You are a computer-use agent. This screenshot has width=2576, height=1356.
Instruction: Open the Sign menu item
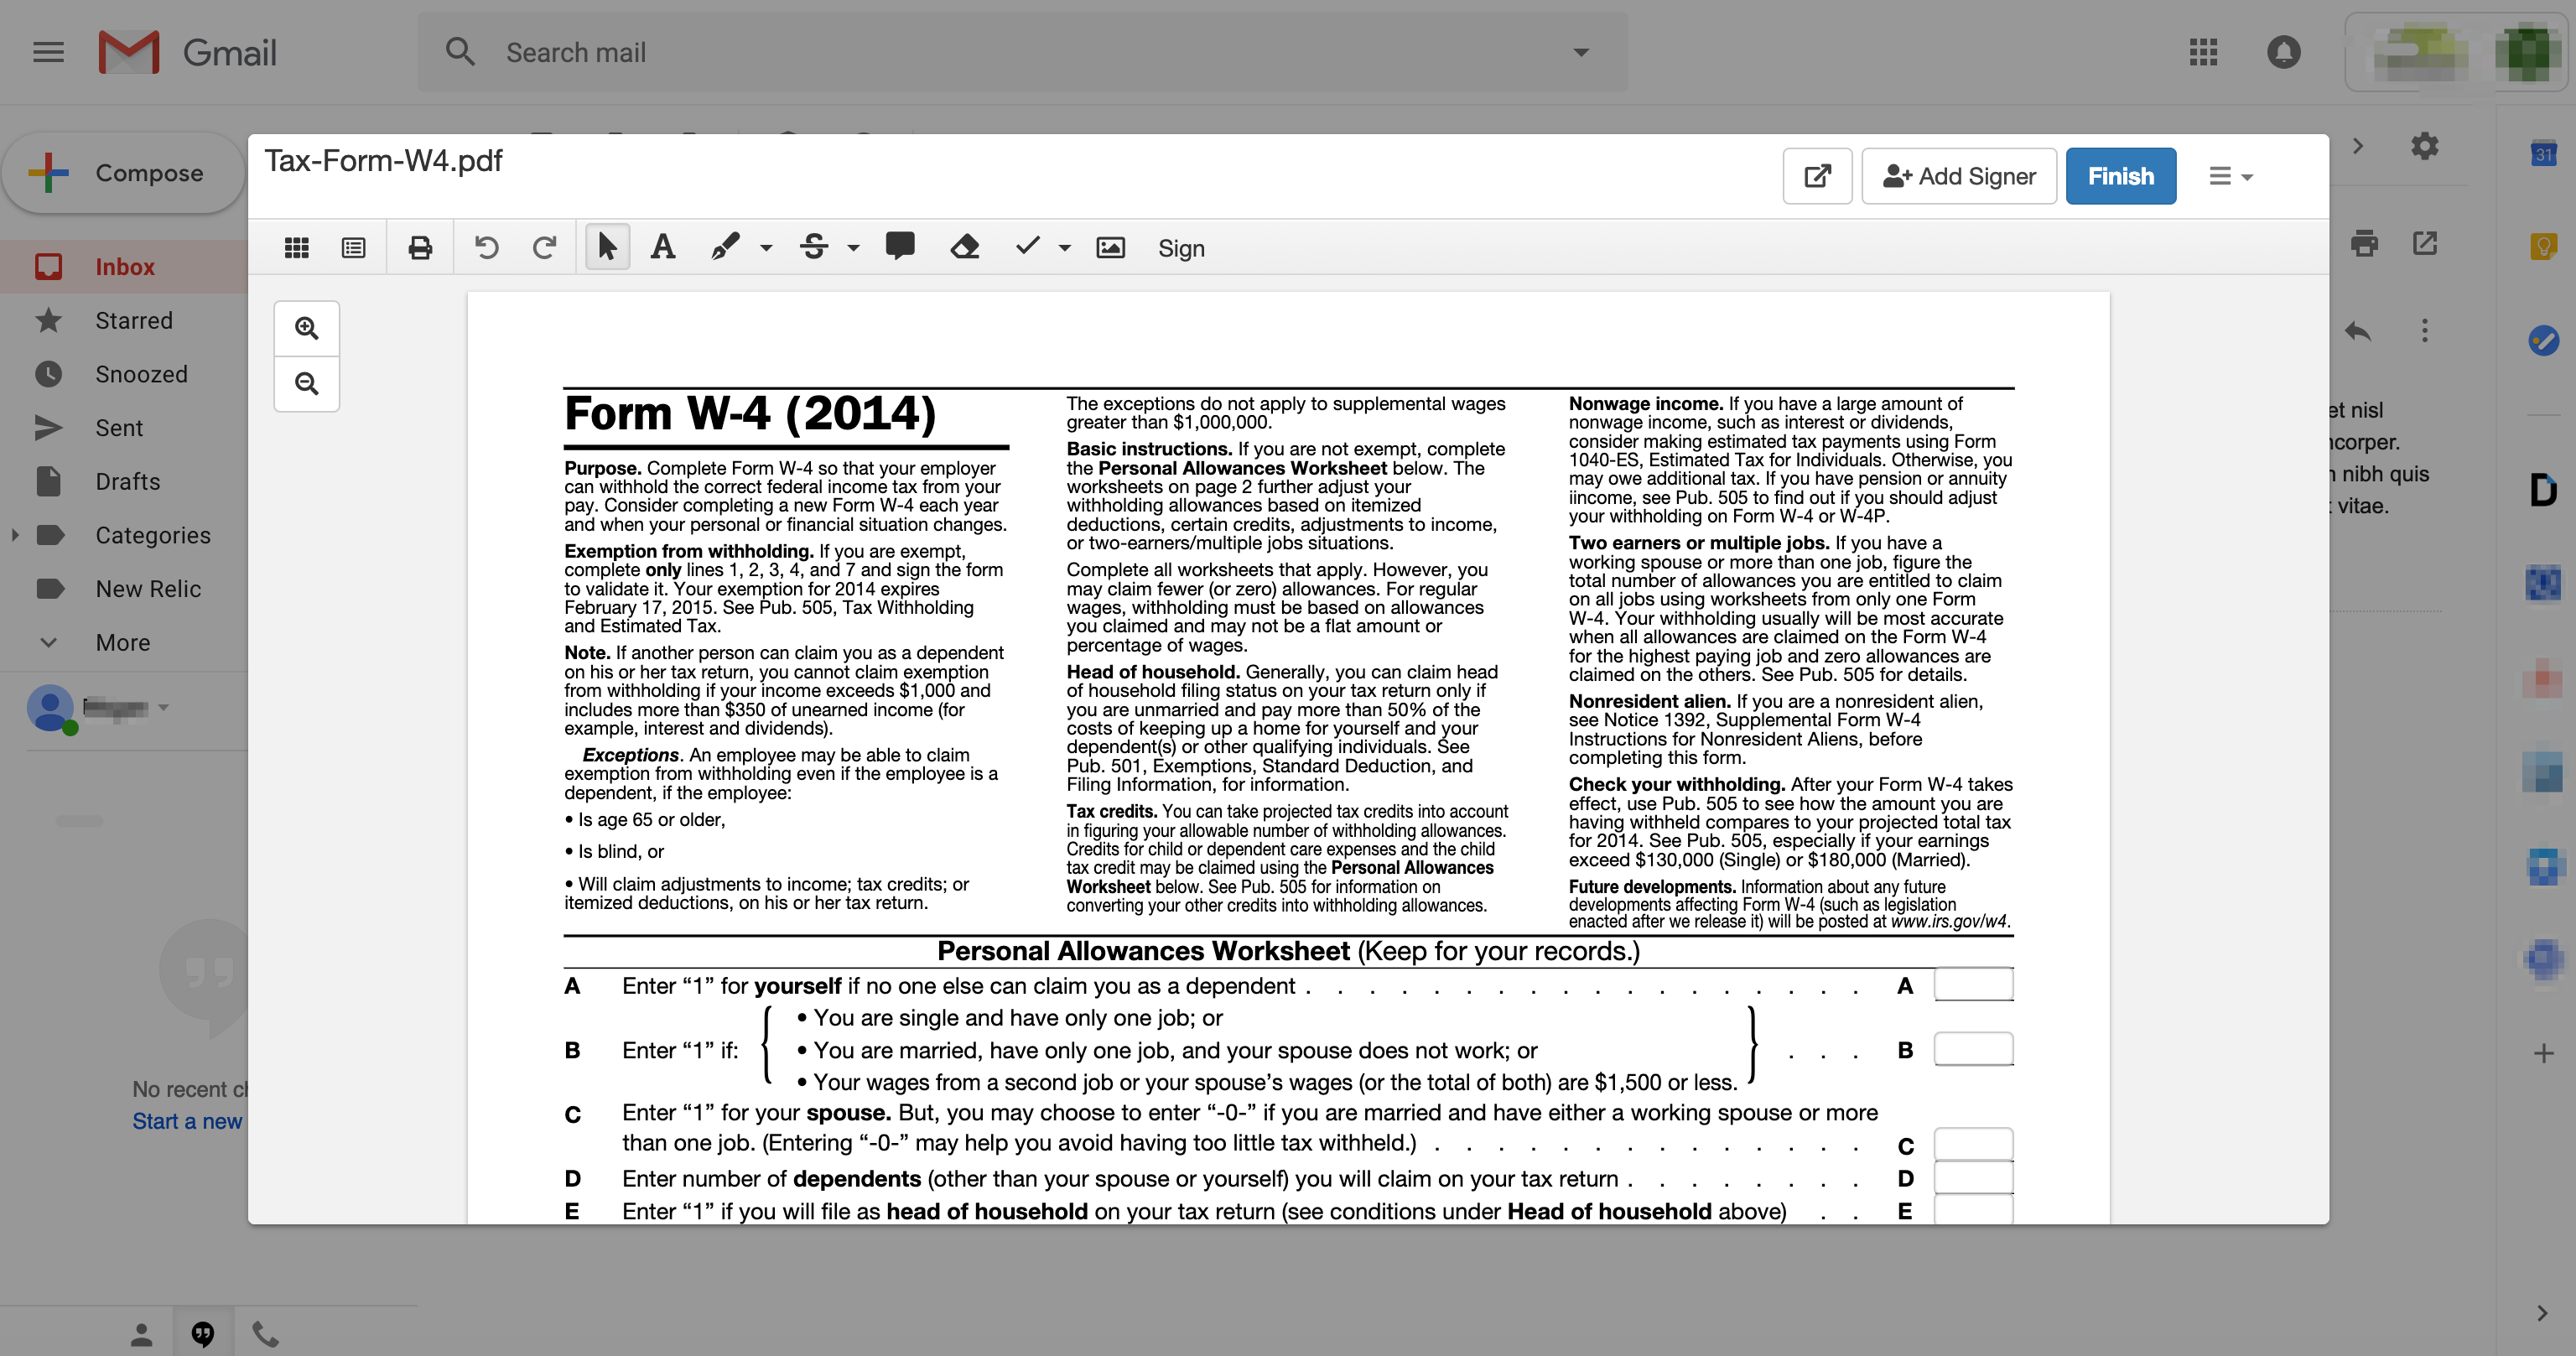coord(1181,248)
